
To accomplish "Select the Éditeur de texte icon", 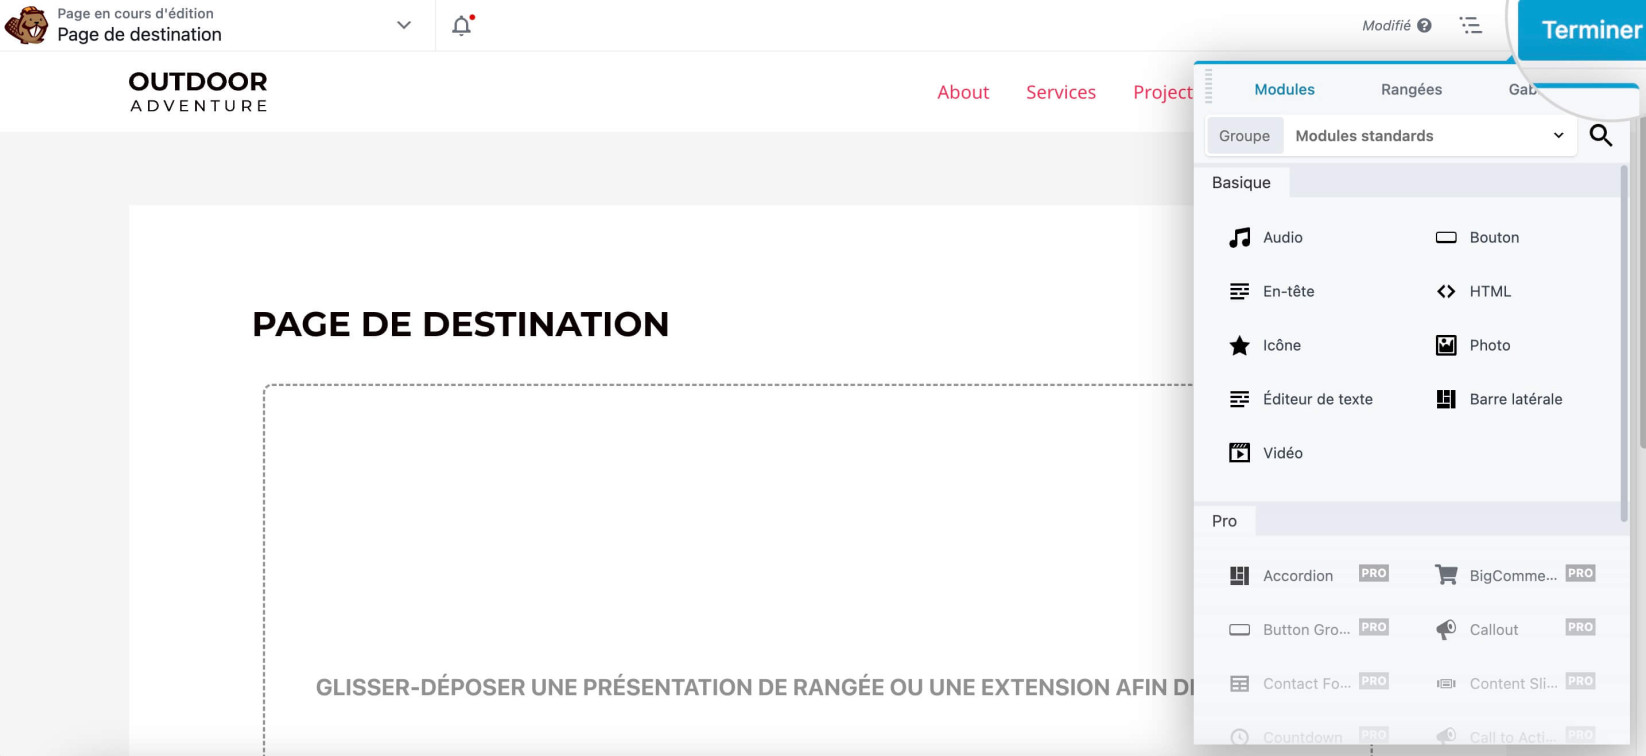I will (1240, 399).
